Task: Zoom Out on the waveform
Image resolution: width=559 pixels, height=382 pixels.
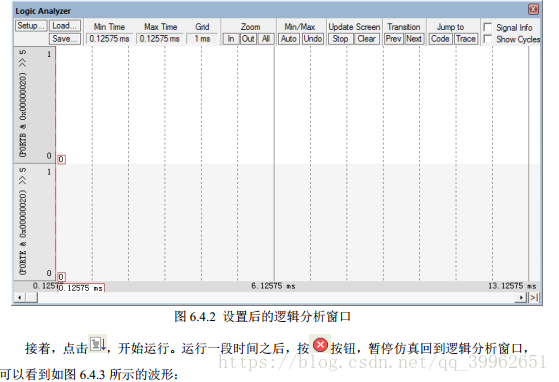Action: pyautogui.click(x=248, y=38)
